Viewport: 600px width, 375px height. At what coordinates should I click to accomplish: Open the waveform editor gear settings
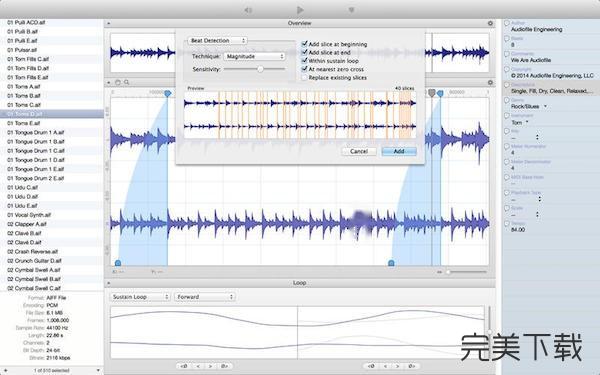pos(490,82)
